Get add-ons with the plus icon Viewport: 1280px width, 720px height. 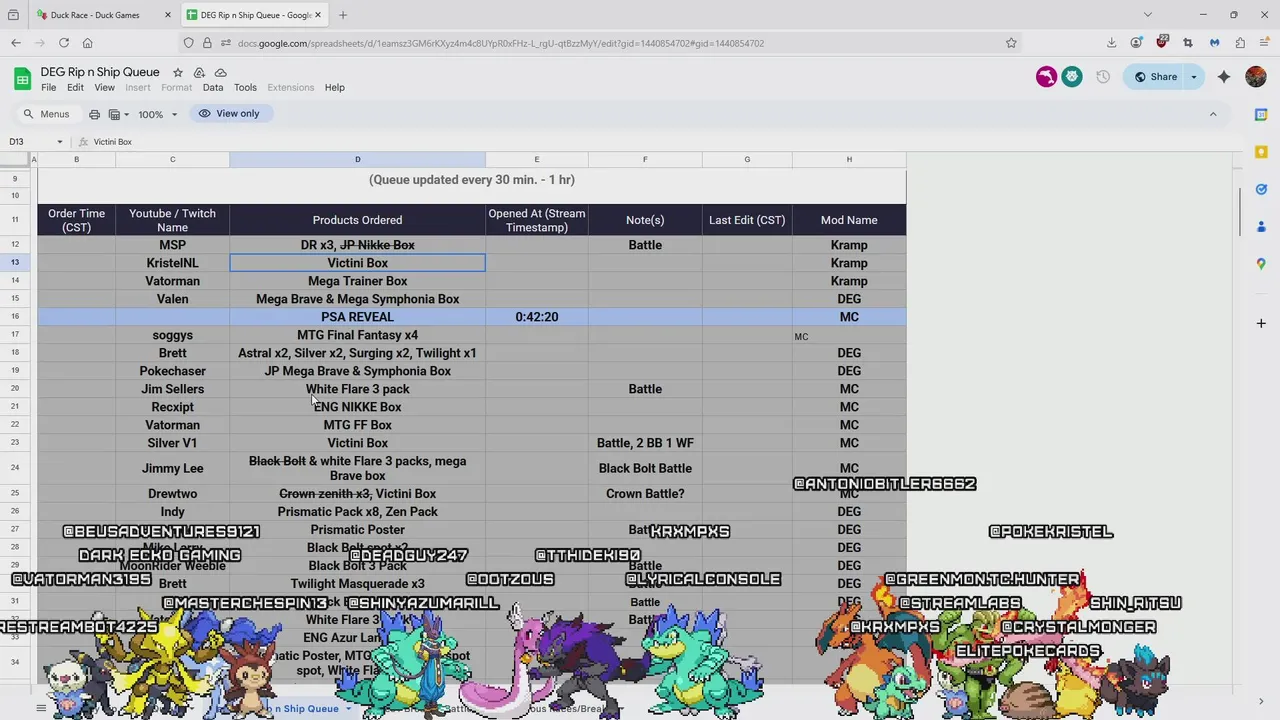click(1261, 323)
